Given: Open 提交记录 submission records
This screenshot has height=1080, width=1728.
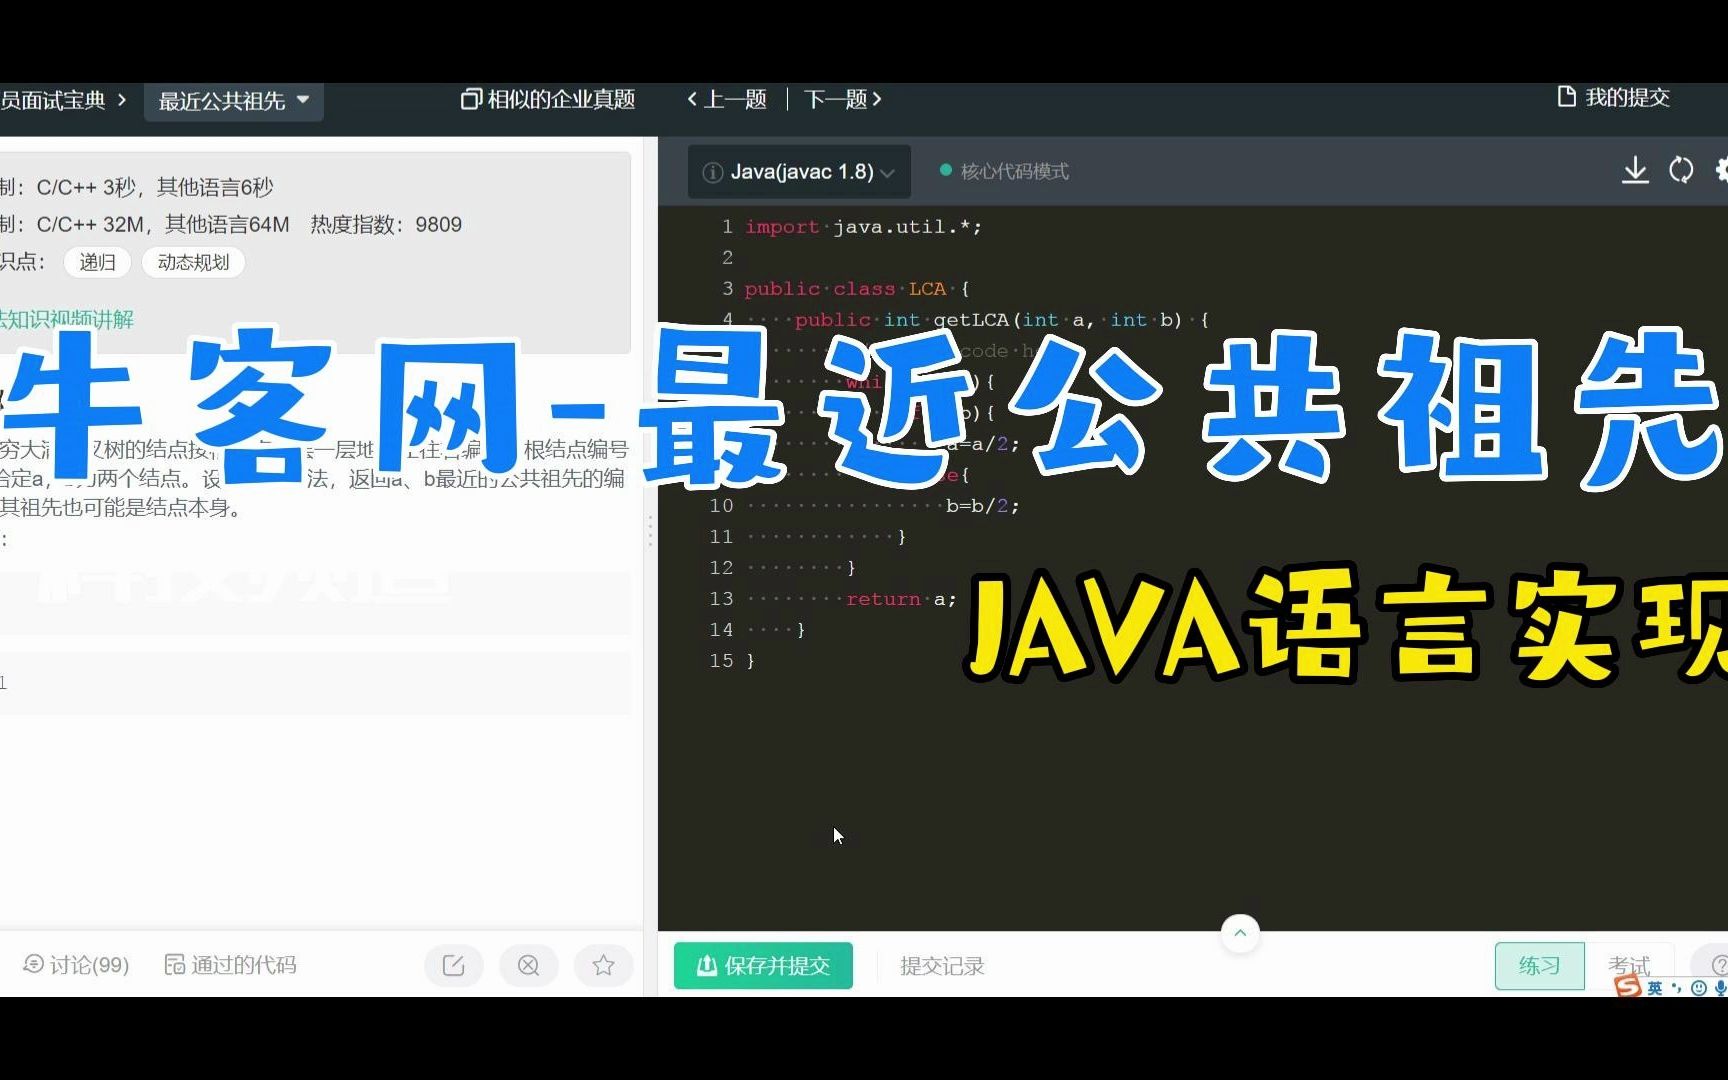Looking at the screenshot, I should [x=942, y=966].
